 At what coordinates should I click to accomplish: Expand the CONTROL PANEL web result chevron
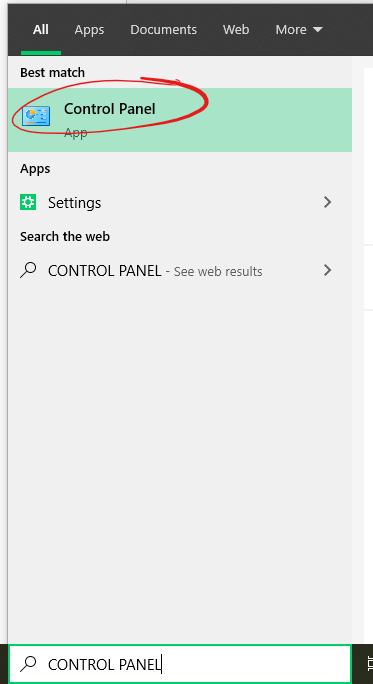tap(328, 270)
